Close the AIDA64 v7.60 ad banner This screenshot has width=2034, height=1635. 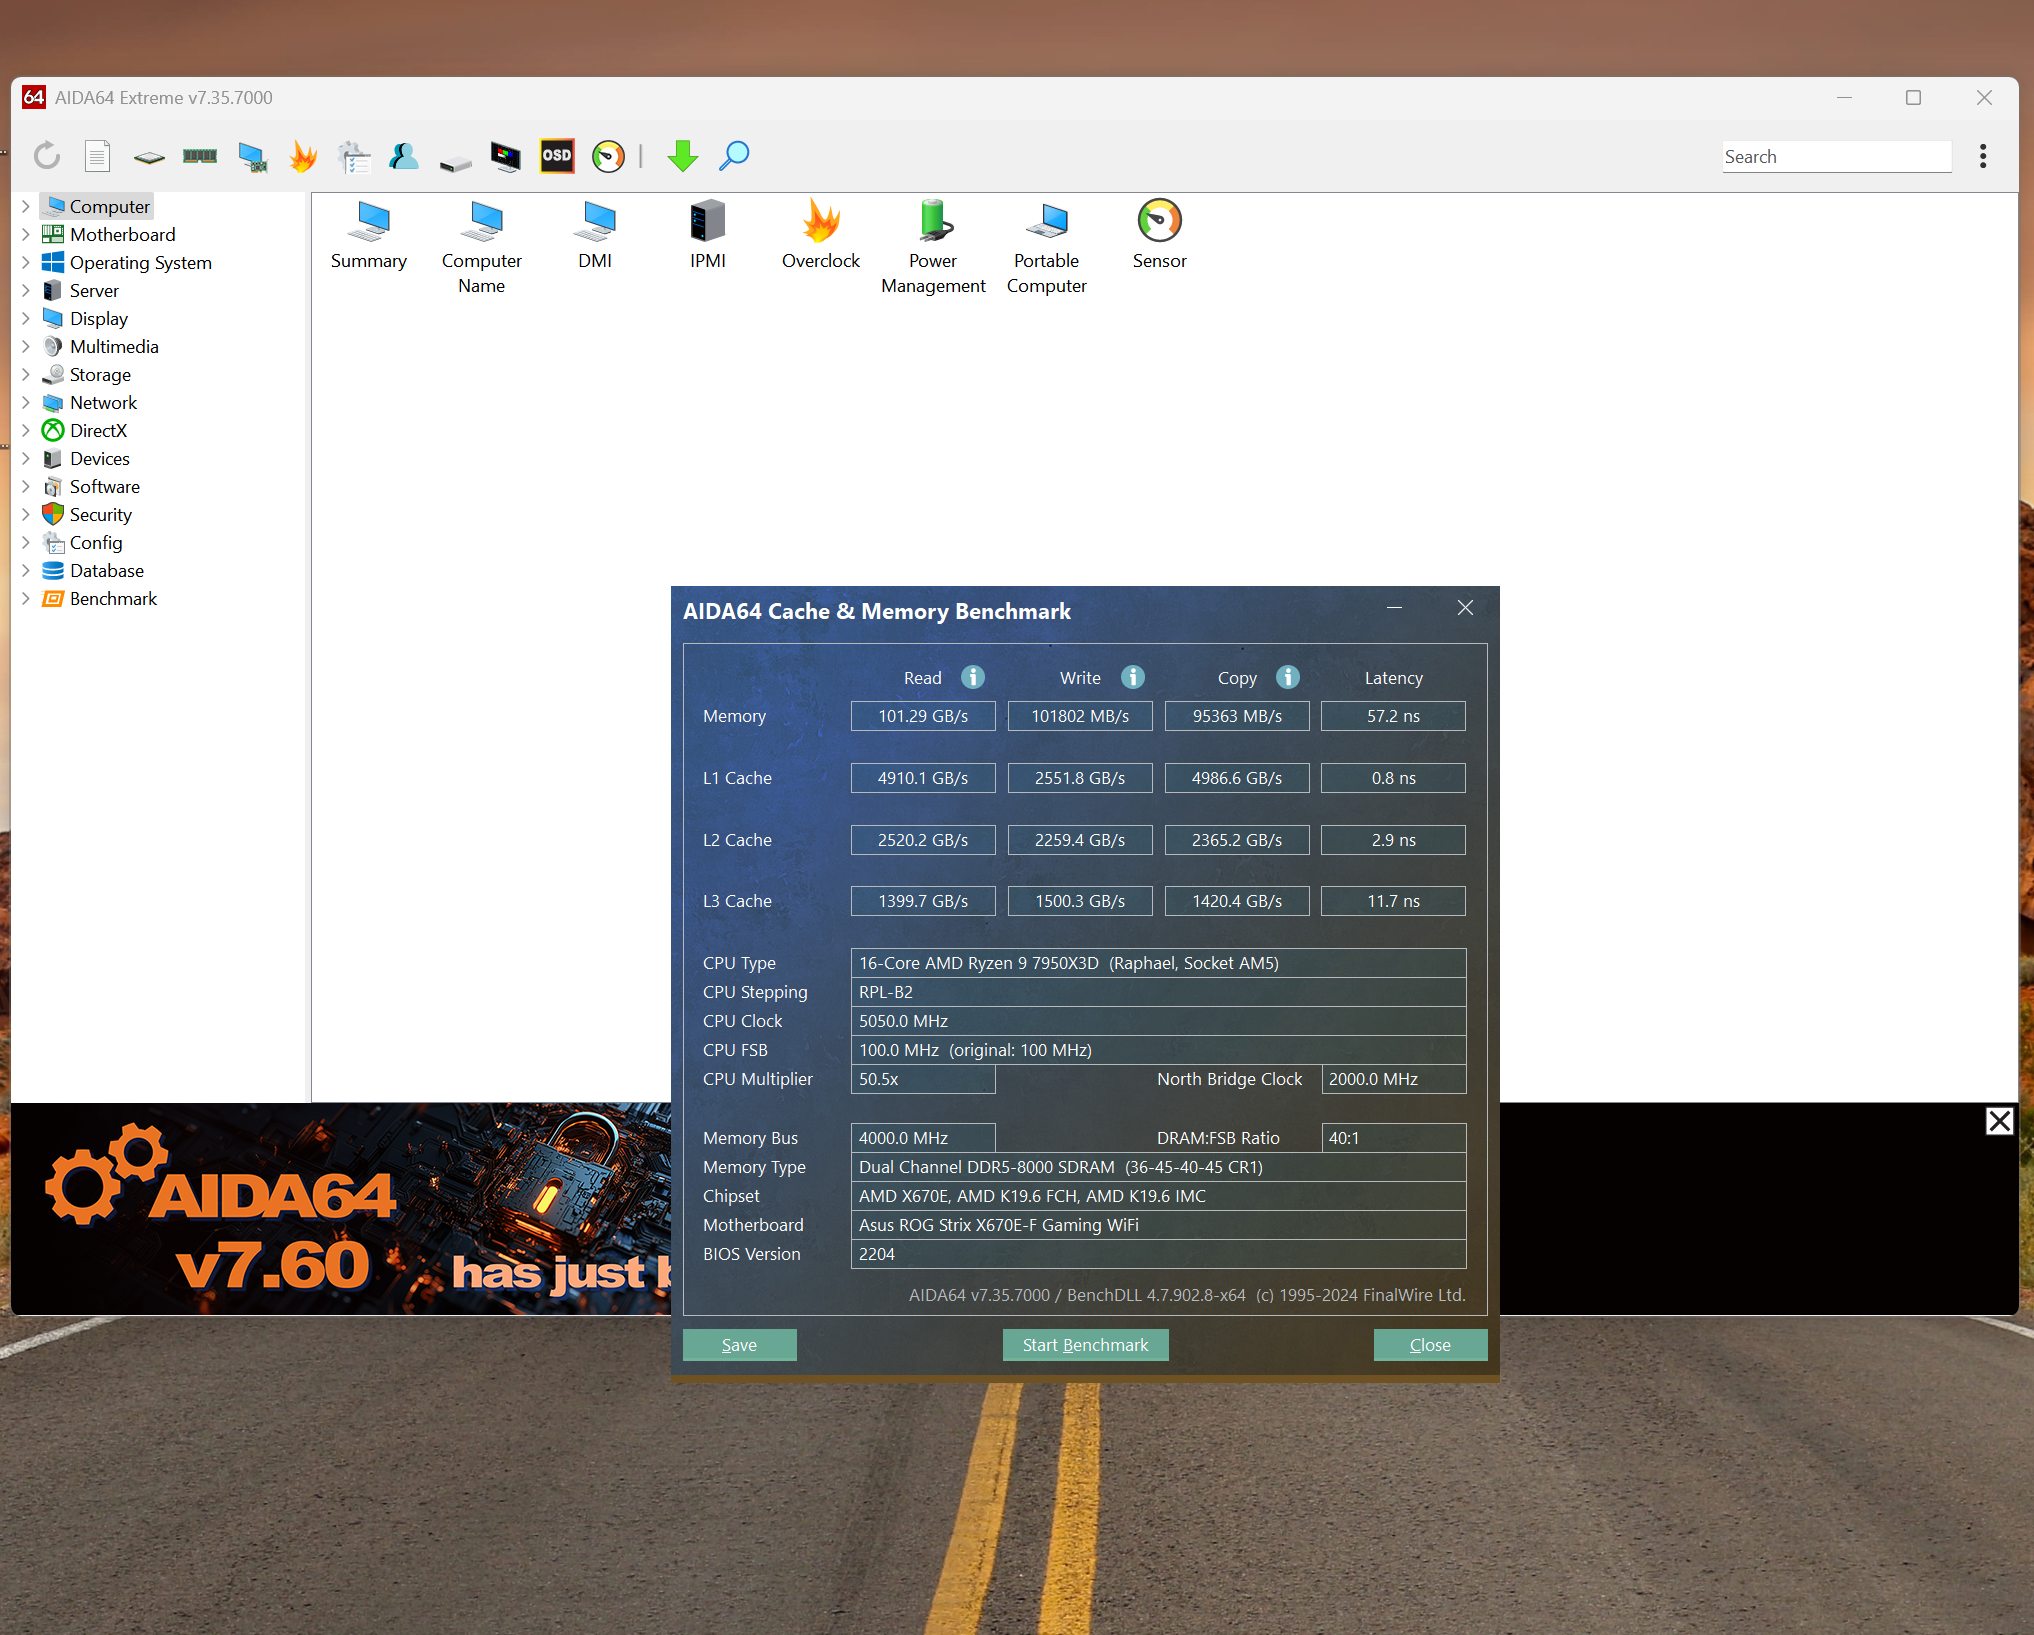point(1999,1121)
